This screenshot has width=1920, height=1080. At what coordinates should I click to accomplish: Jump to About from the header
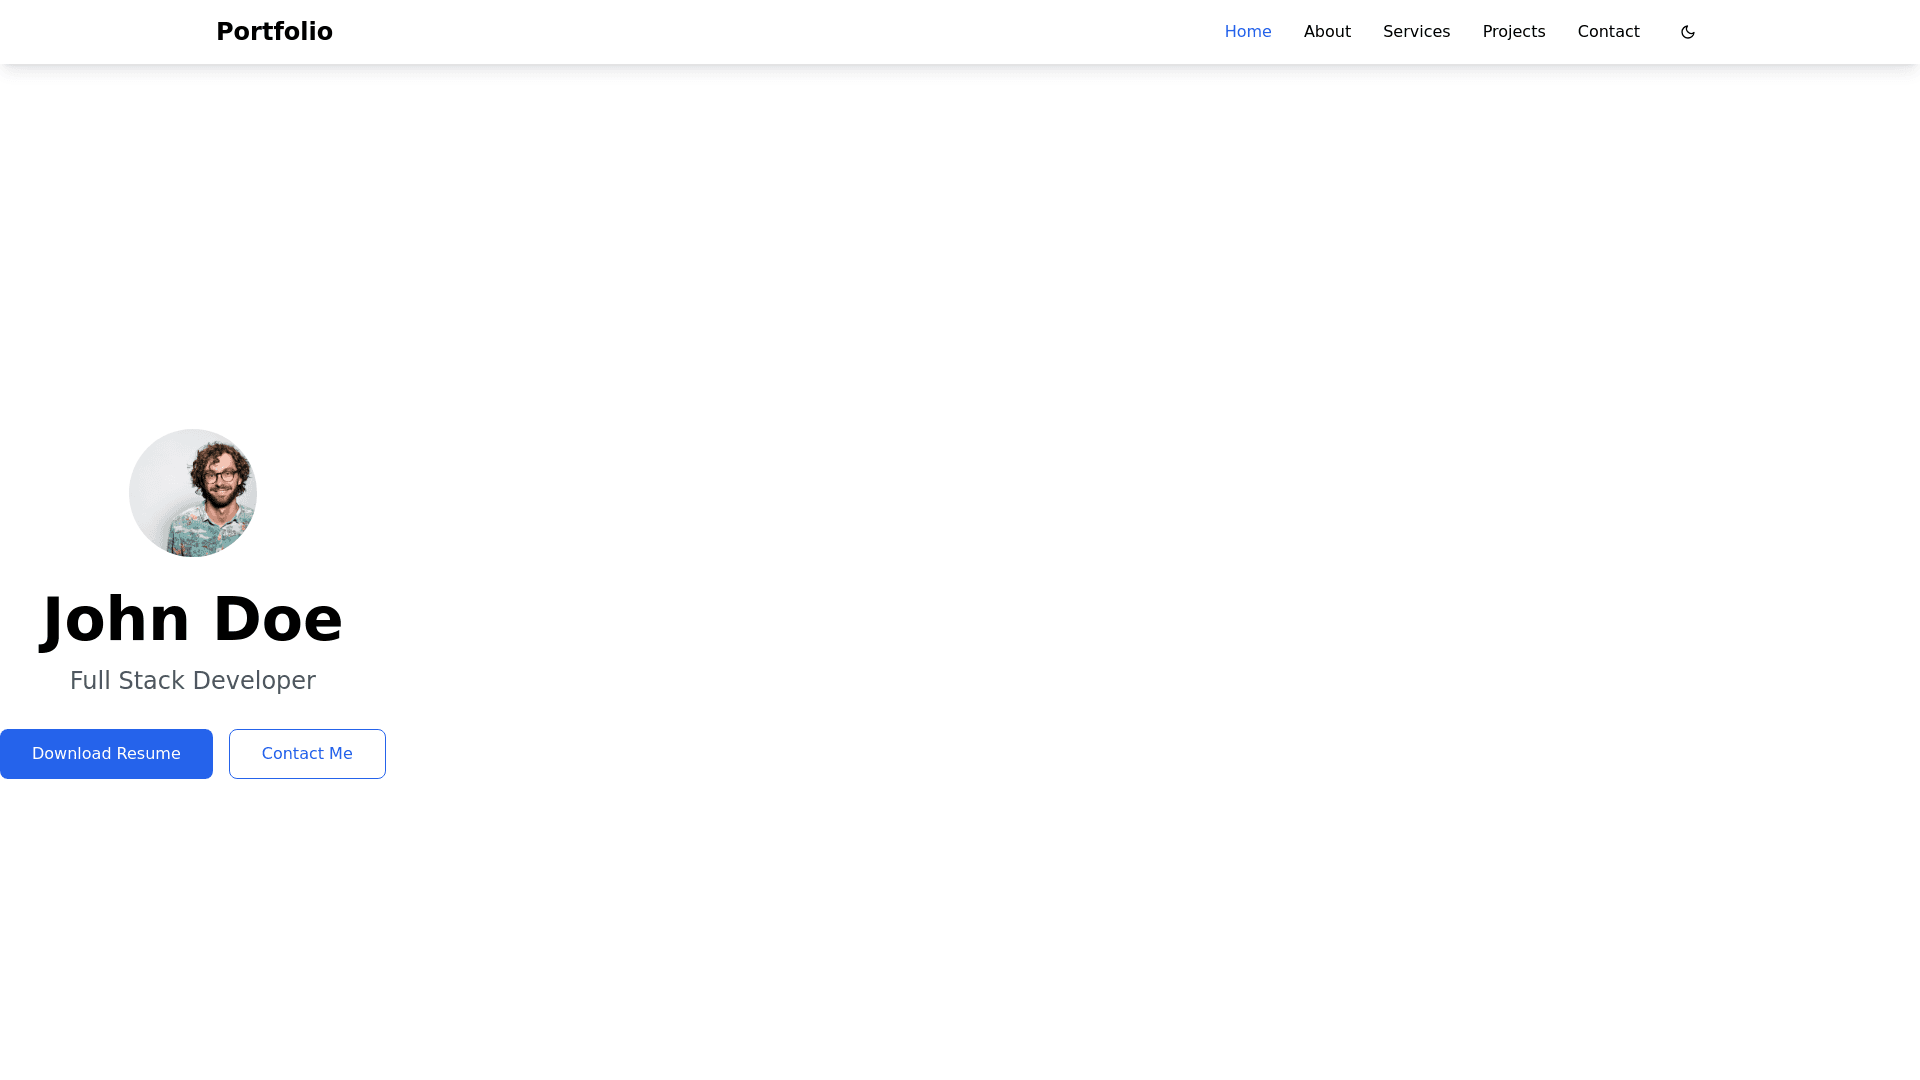1326,32
